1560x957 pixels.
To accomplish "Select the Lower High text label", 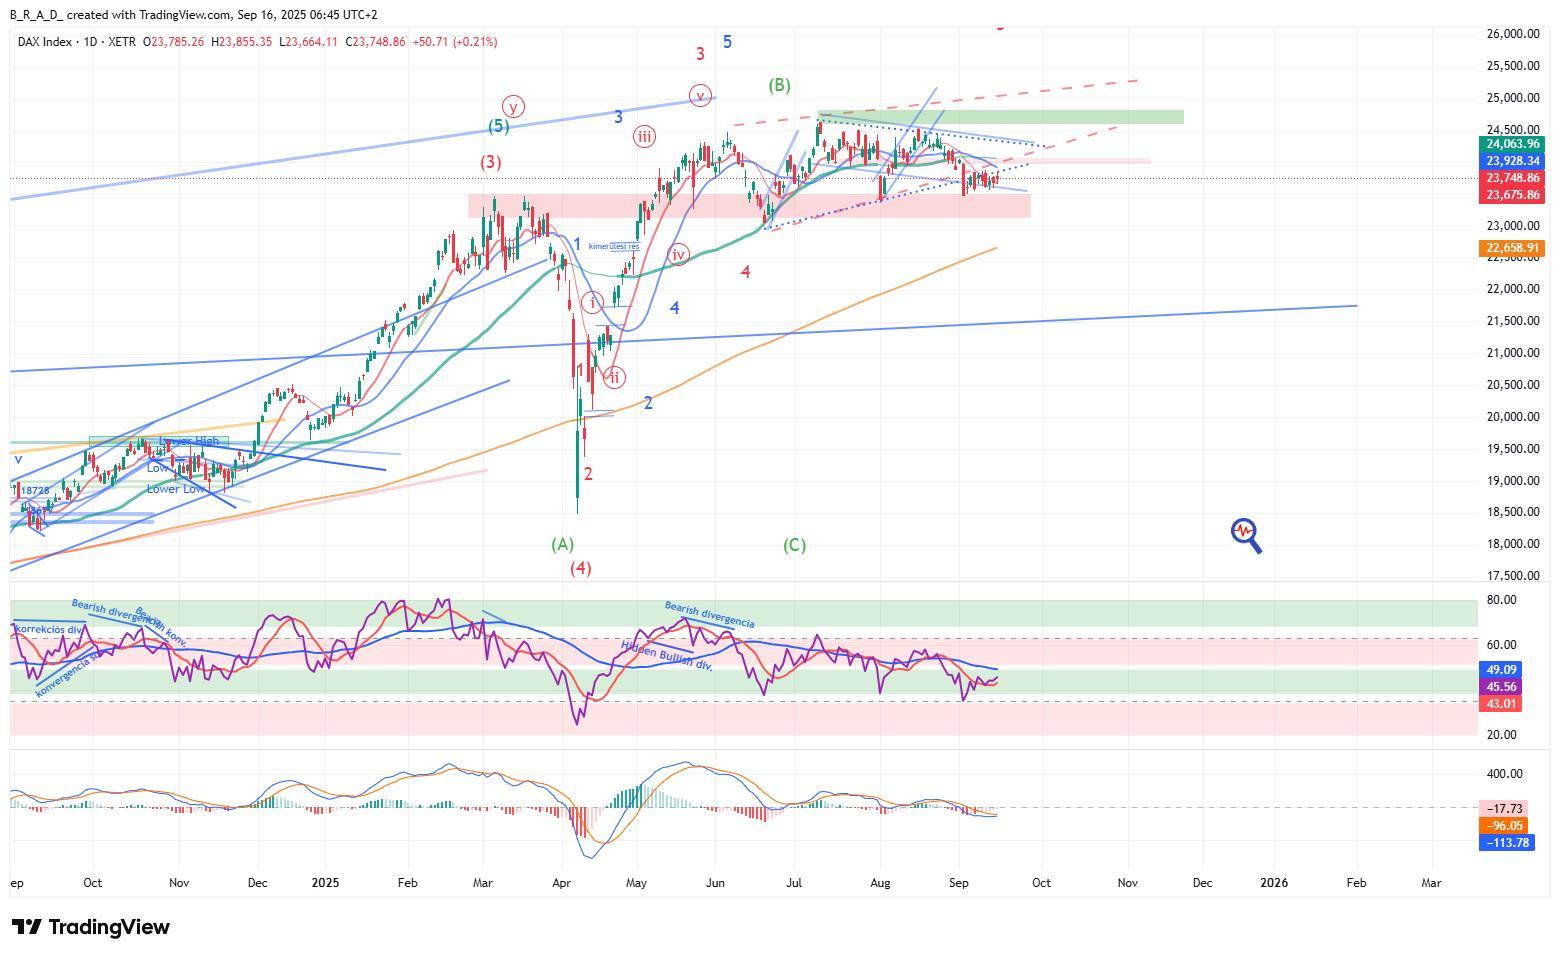I will pyautogui.click(x=188, y=441).
